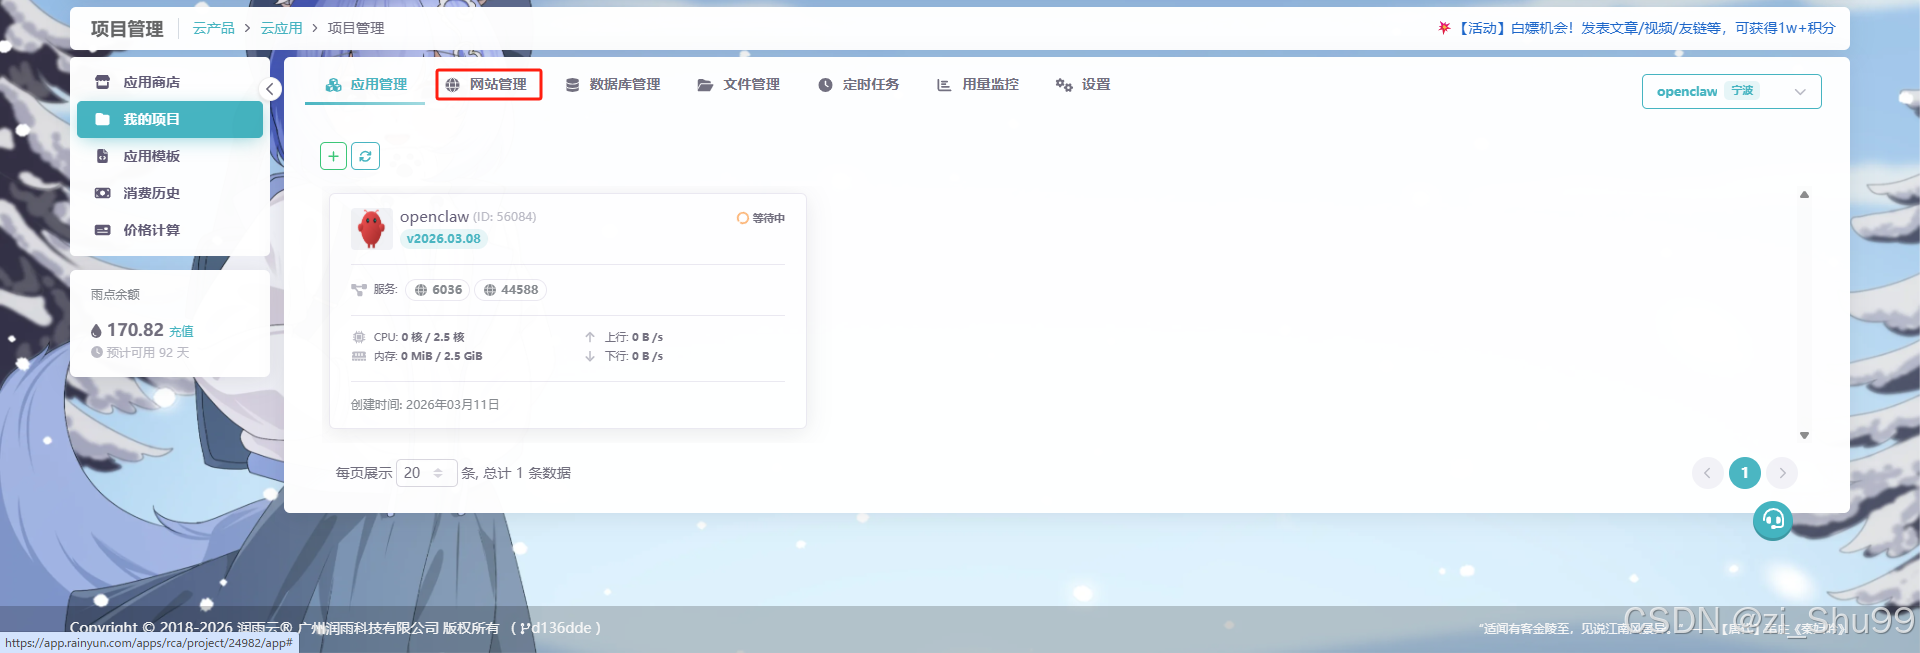Open the customer support headset button
This screenshot has width=1920, height=653.
coord(1773,520)
